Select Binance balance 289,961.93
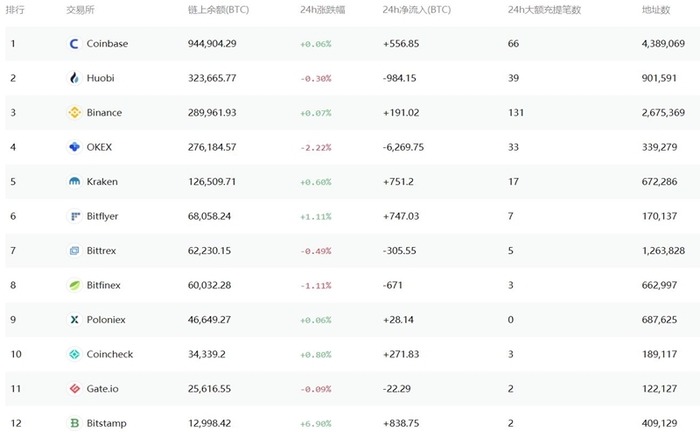This screenshot has height=438, width=700. pyautogui.click(x=212, y=113)
